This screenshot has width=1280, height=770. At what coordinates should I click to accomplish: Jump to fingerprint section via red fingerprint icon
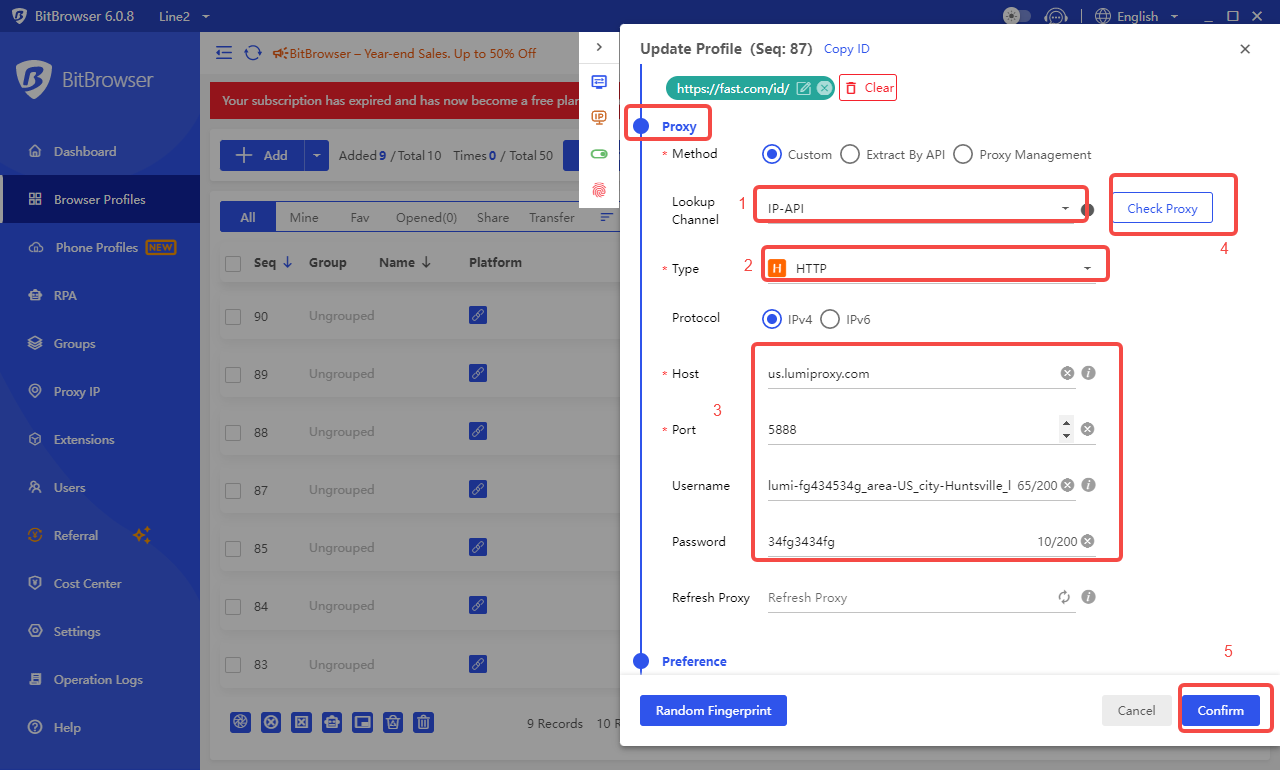[599, 188]
